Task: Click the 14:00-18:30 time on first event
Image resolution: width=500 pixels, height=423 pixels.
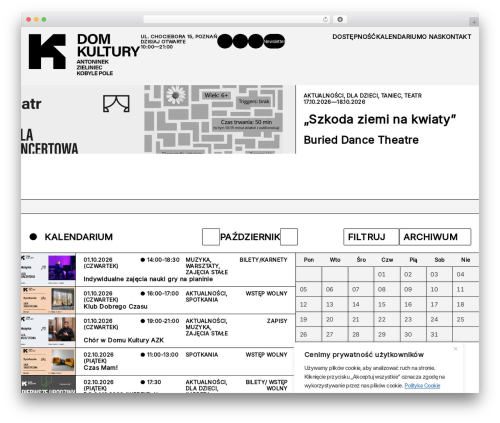Action: point(163,260)
